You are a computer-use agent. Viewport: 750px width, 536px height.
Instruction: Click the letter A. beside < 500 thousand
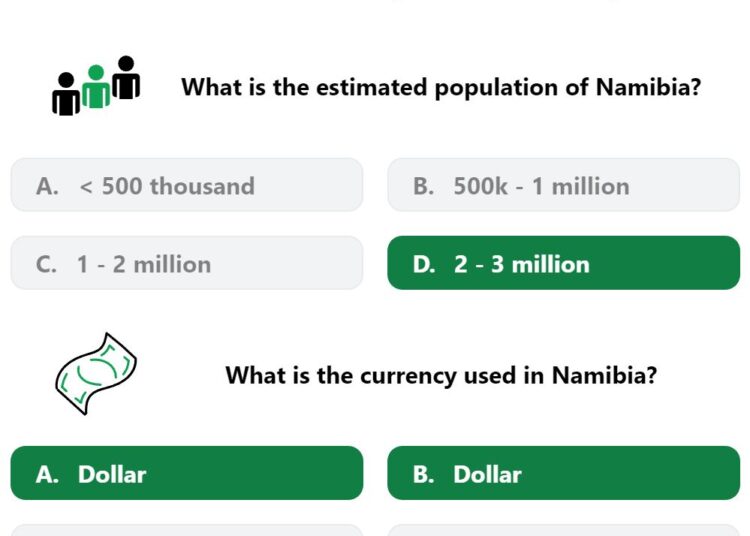click(x=47, y=186)
